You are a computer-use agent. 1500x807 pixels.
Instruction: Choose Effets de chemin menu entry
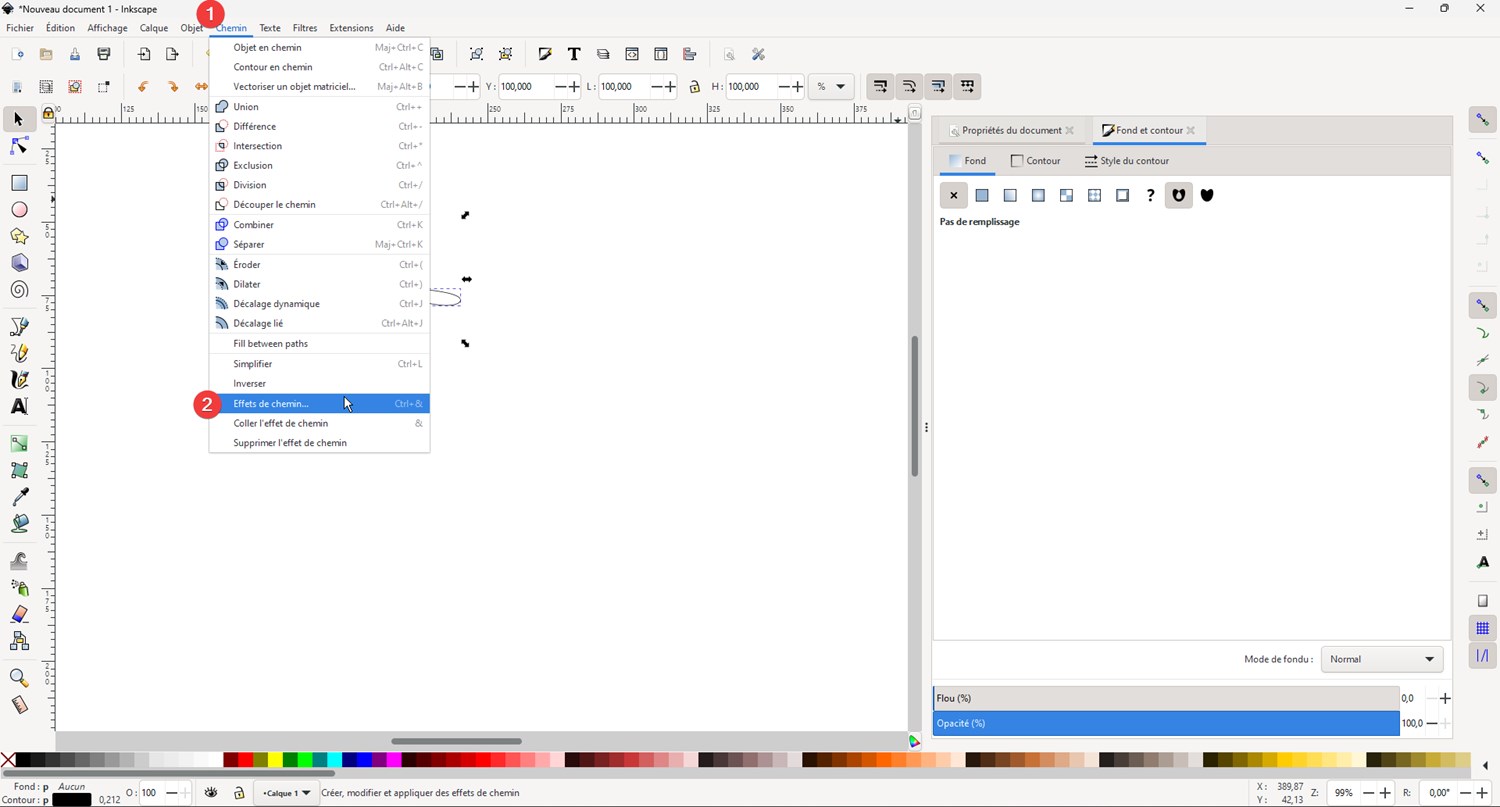coord(319,404)
